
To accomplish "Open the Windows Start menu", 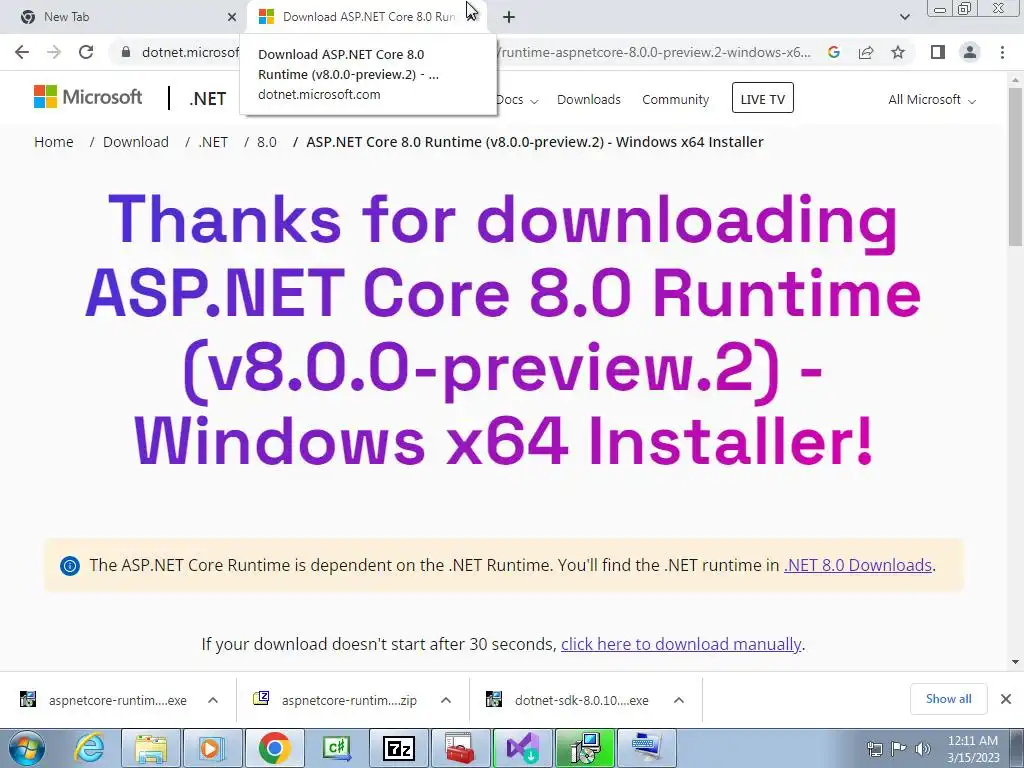I will pyautogui.click(x=26, y=748).
